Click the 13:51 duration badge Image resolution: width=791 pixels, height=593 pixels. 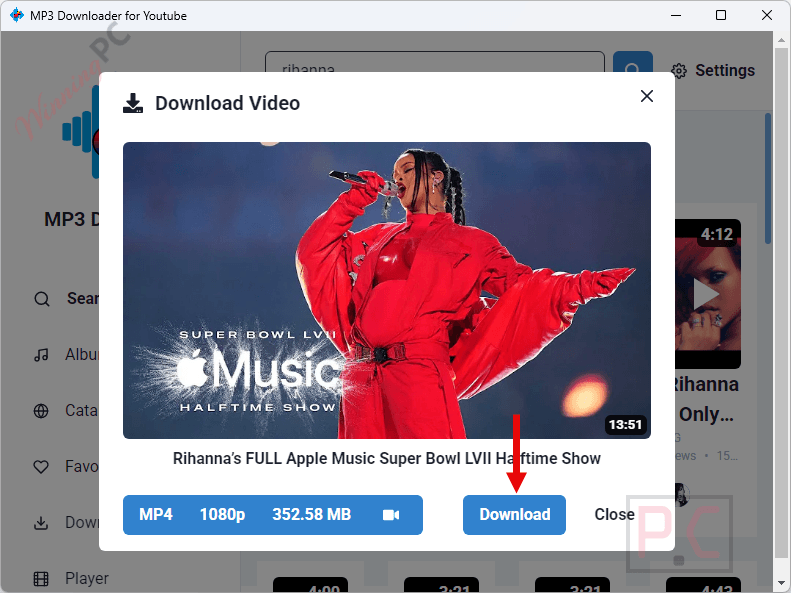[625, 425]
